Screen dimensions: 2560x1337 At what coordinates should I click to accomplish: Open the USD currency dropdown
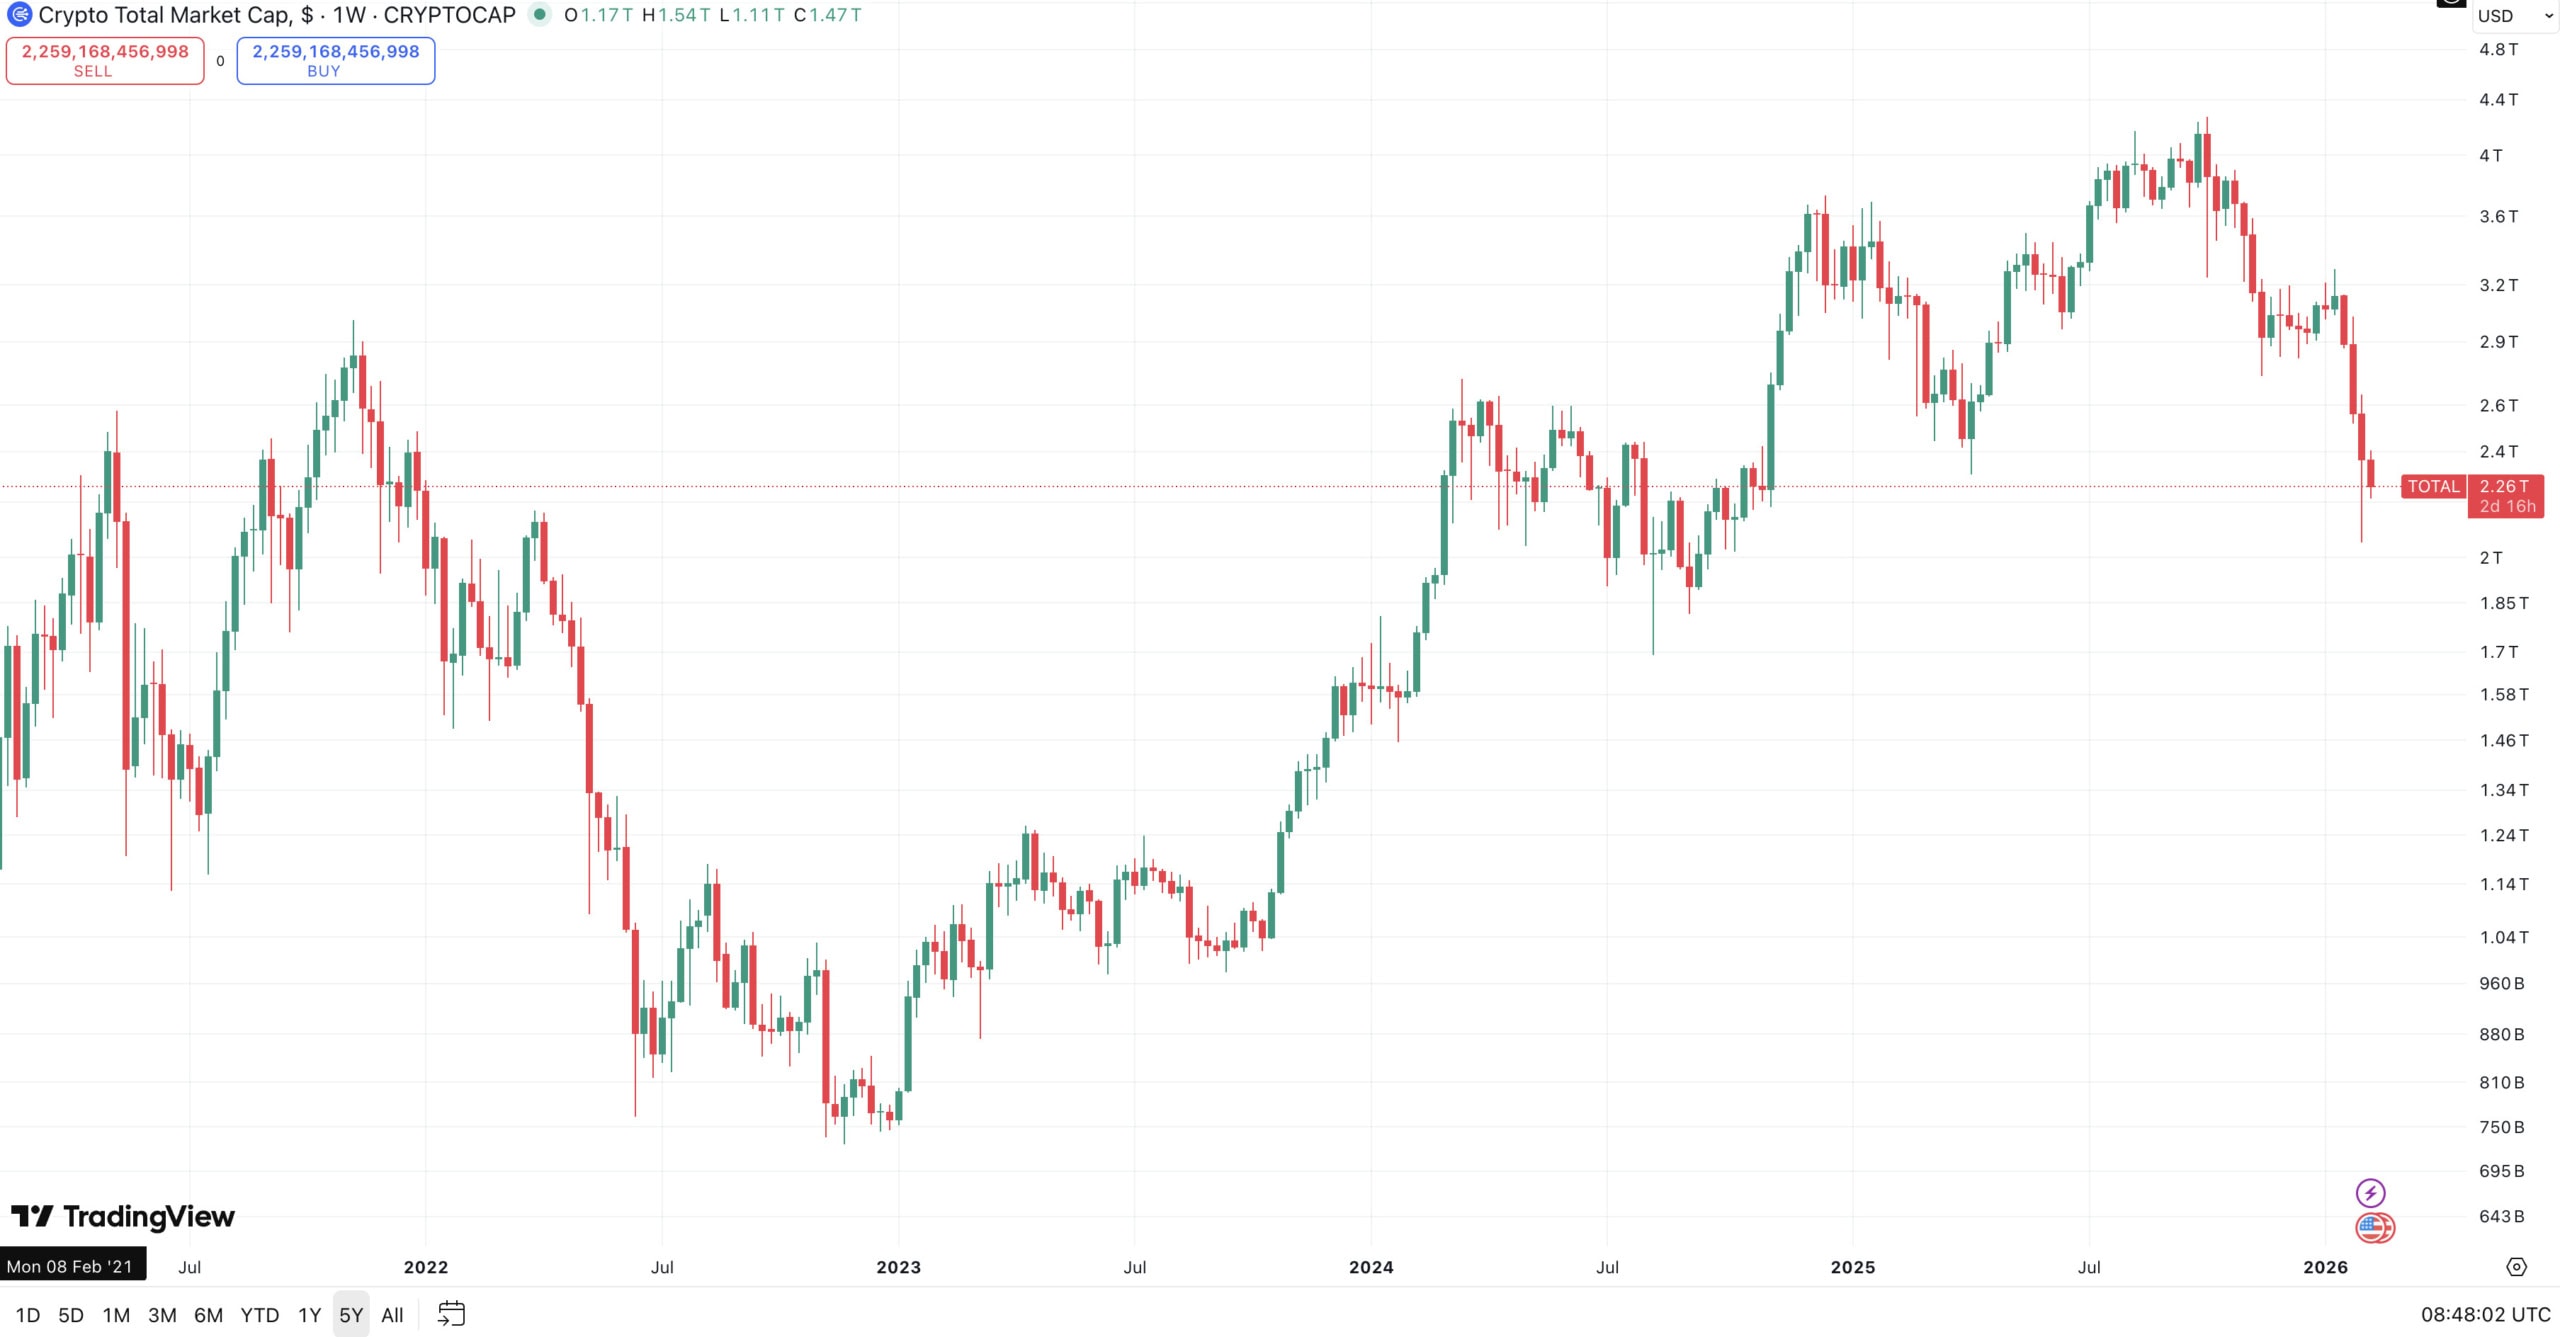coord(2514,16)
